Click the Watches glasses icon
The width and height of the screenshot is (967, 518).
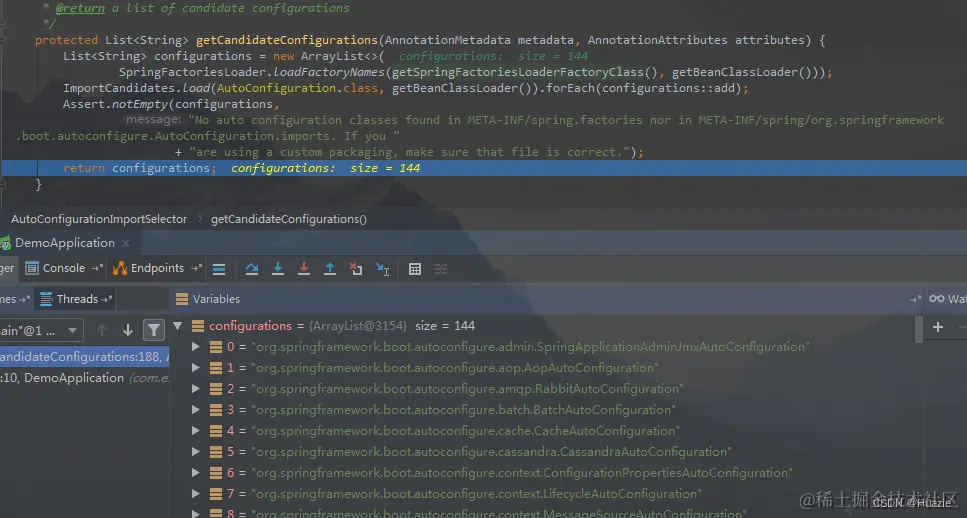click(937, 298)
